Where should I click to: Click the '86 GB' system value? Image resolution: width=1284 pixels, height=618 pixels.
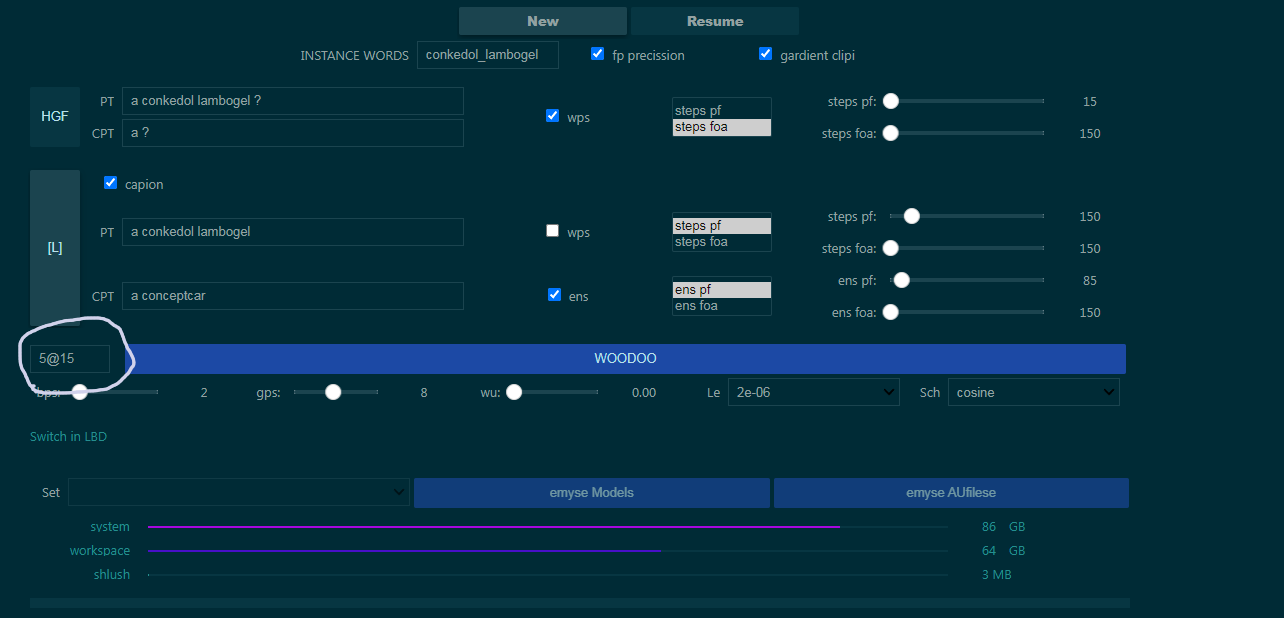pos(1003,526)
